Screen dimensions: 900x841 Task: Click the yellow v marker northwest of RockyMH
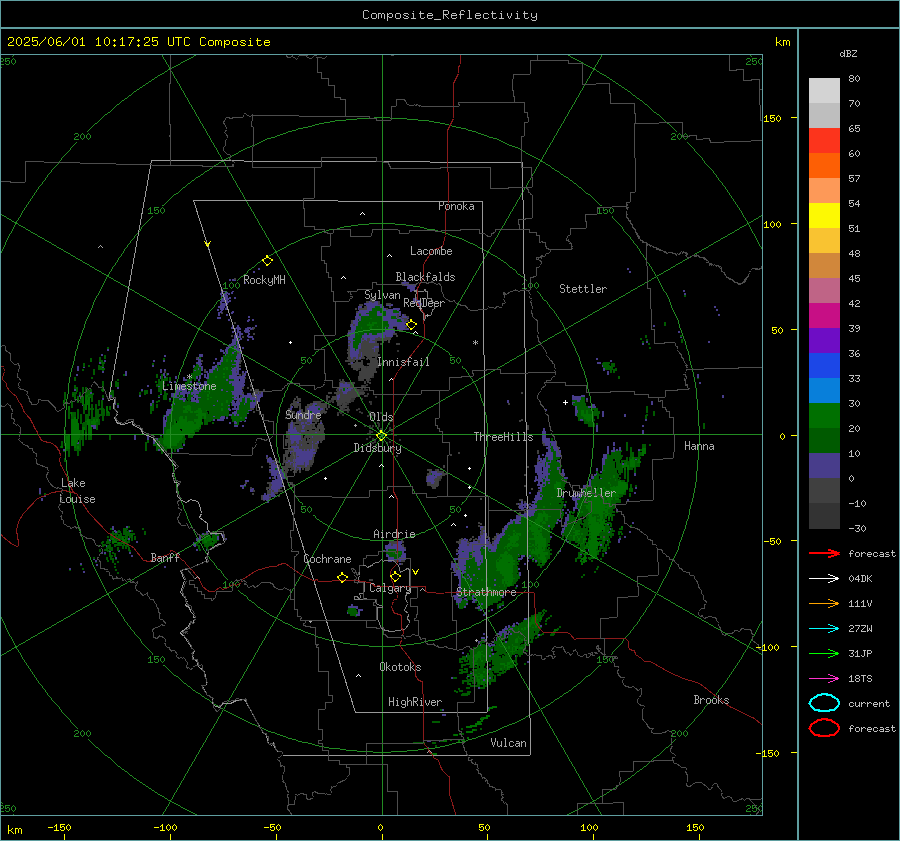click(x=208, y=244)
